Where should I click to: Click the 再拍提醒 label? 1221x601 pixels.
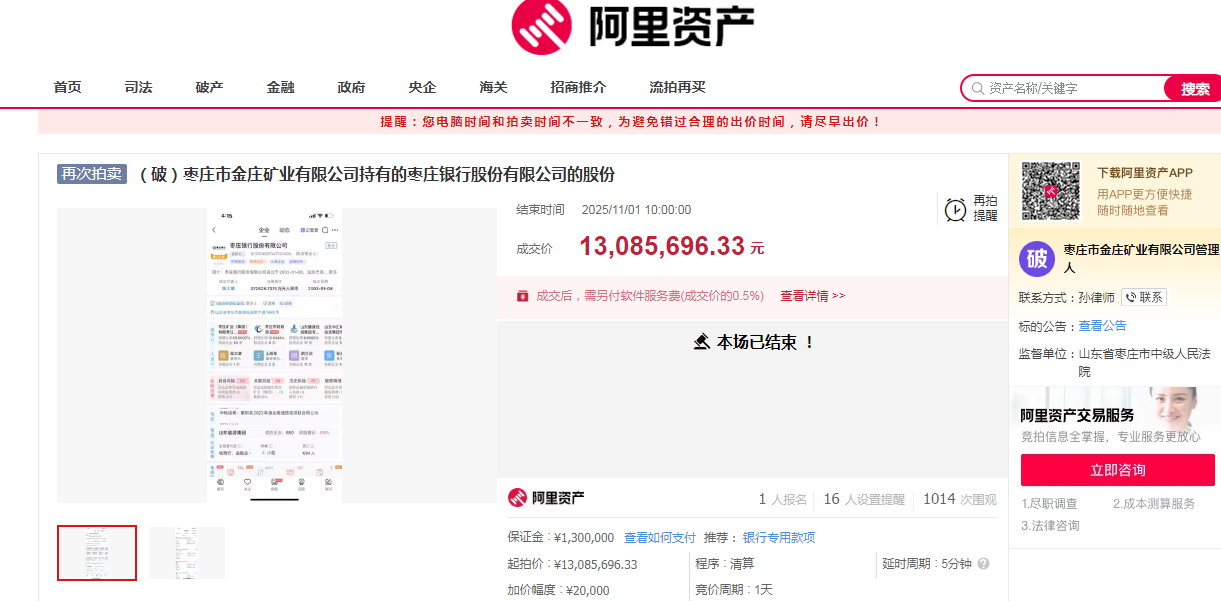(x=986, y=208)
